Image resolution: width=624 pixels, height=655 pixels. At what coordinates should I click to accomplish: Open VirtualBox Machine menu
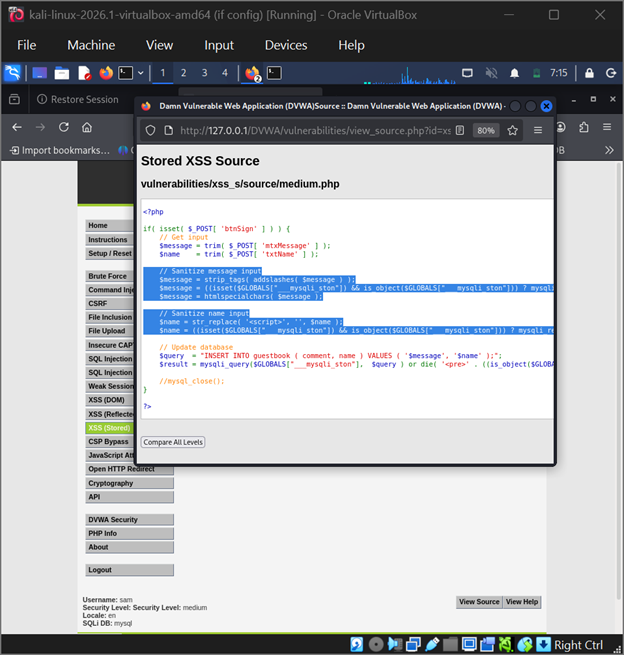tap(91, 45)
